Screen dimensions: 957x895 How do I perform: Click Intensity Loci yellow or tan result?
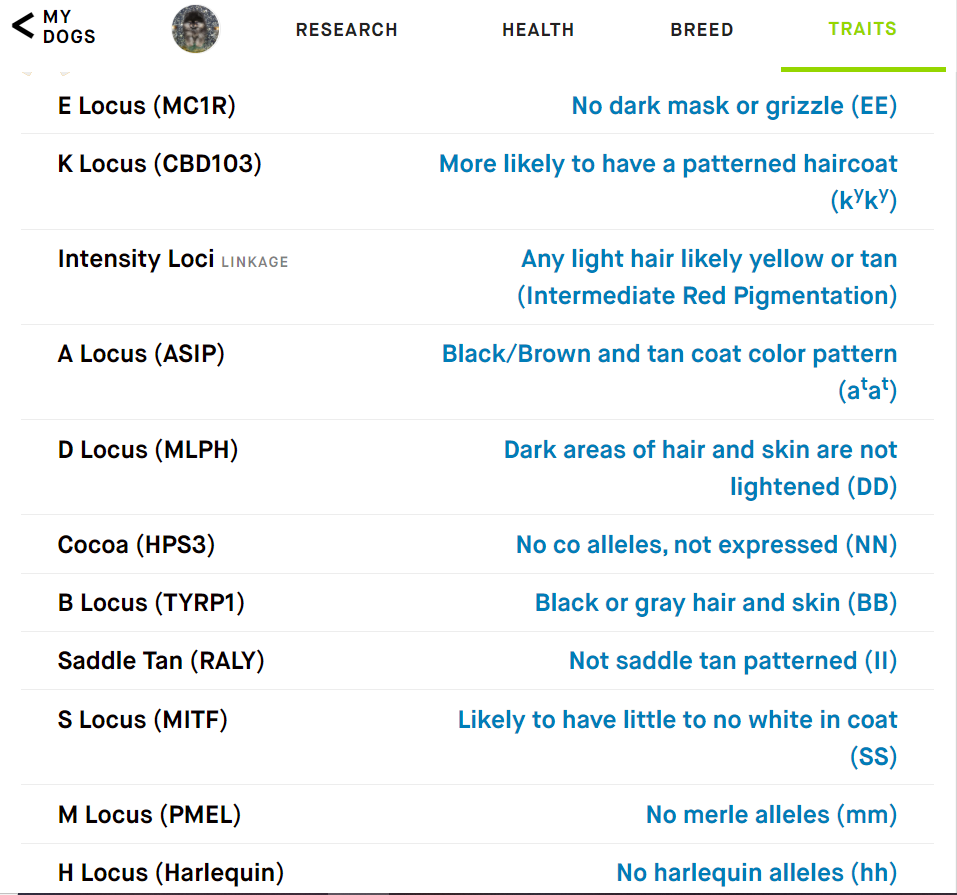[x=707, y=277]
